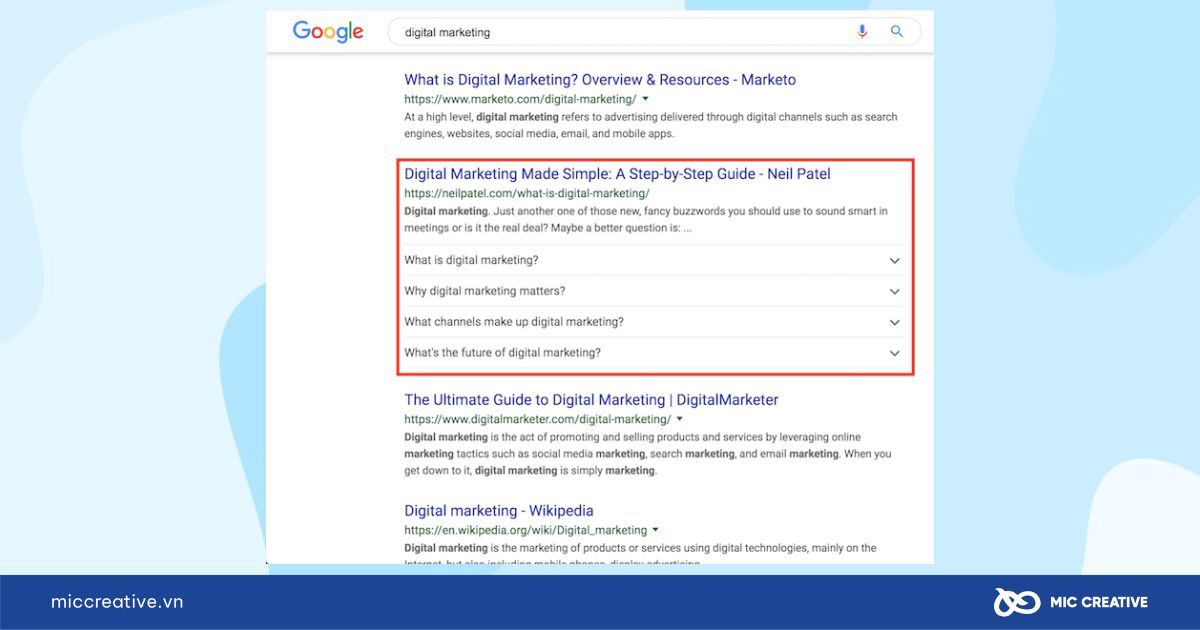Screen dimensions: 1200x630
Task: Click the Google logo
Action: 328,32
